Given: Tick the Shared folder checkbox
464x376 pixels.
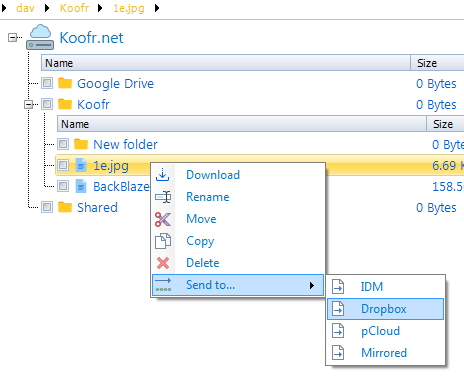Looking at the screenshot, I should coord(47,207).
